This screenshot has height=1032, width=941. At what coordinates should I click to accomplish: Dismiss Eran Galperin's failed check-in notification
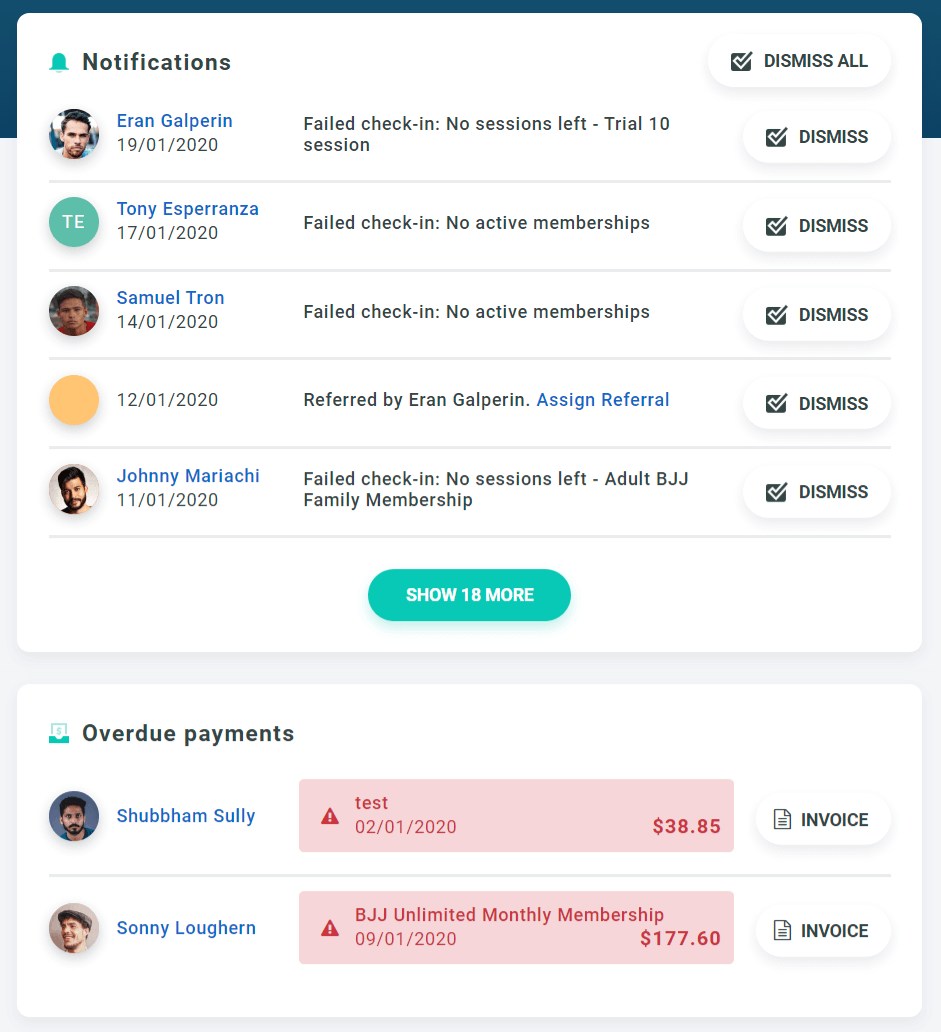click(817, 137)
